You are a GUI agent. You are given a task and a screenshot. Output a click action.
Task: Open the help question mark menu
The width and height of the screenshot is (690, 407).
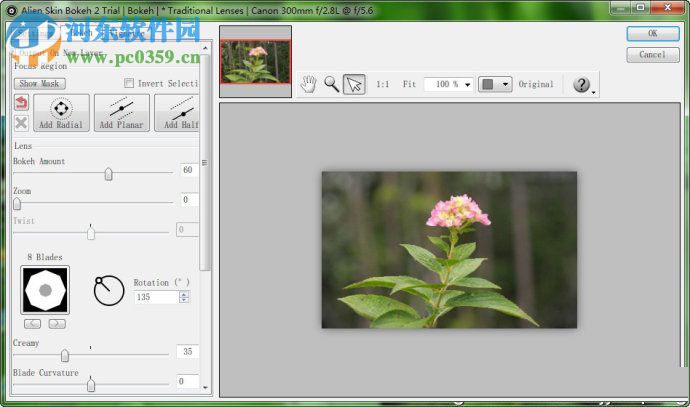pyautogui.click(x=582, y=84)
